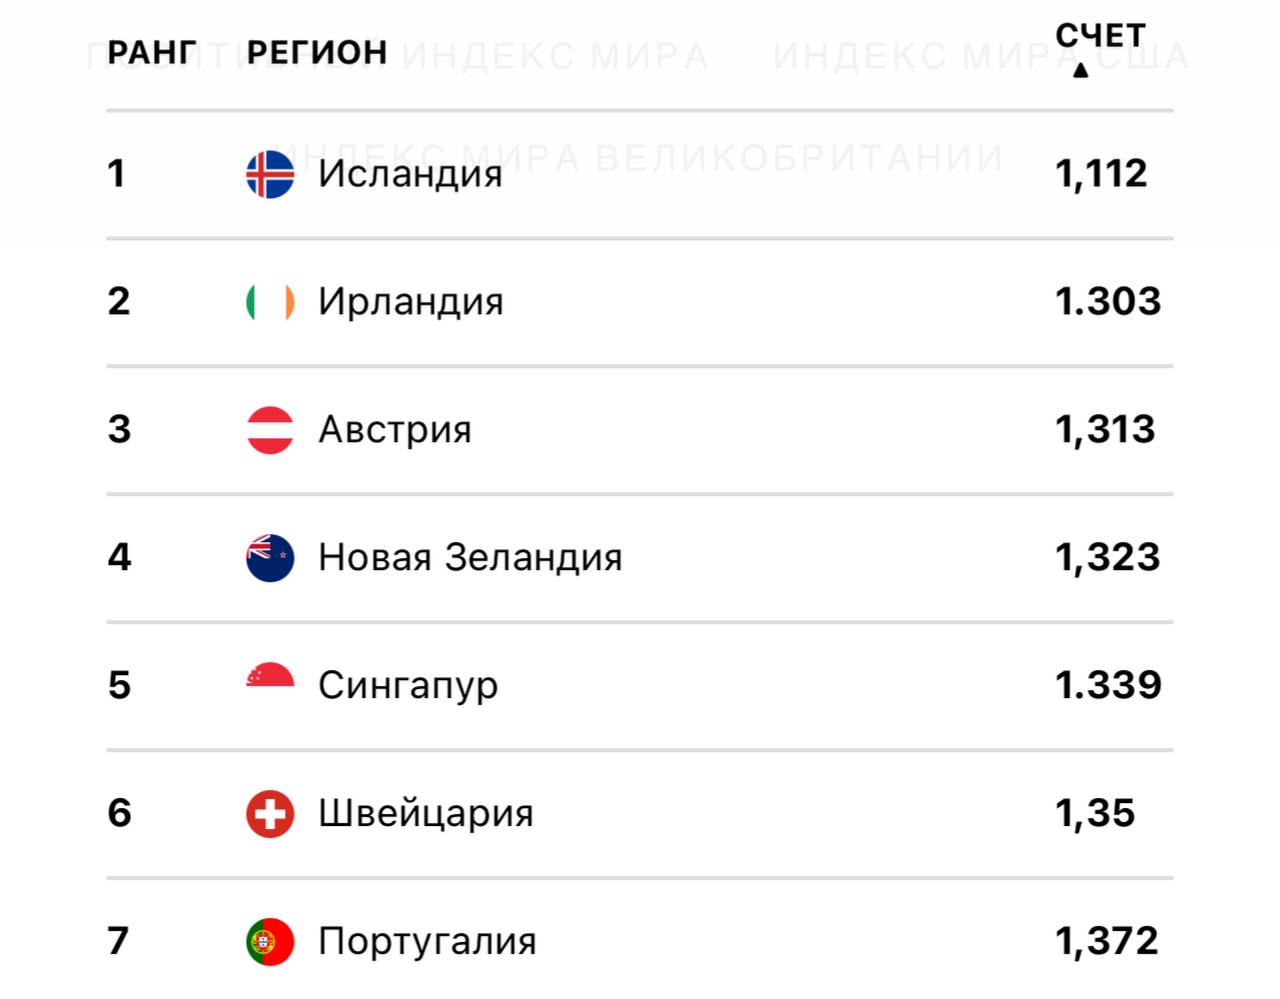Click the Ireland flag icon
This screenshot has height=999, width=1280.
[270, 302]
